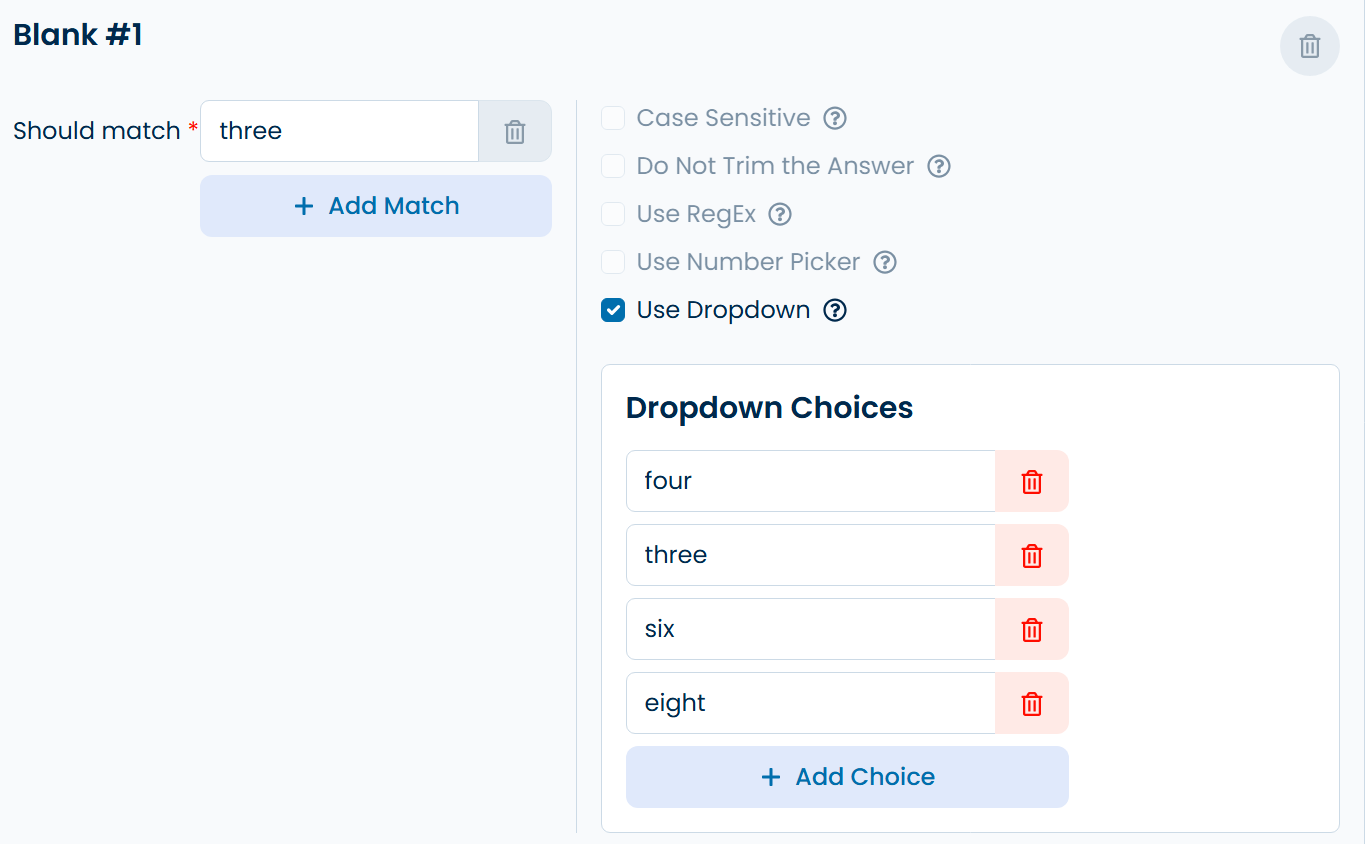The image size is (1371, 844).
Task: Select the "eight" choice text field
Action: [x=810, y=703]
